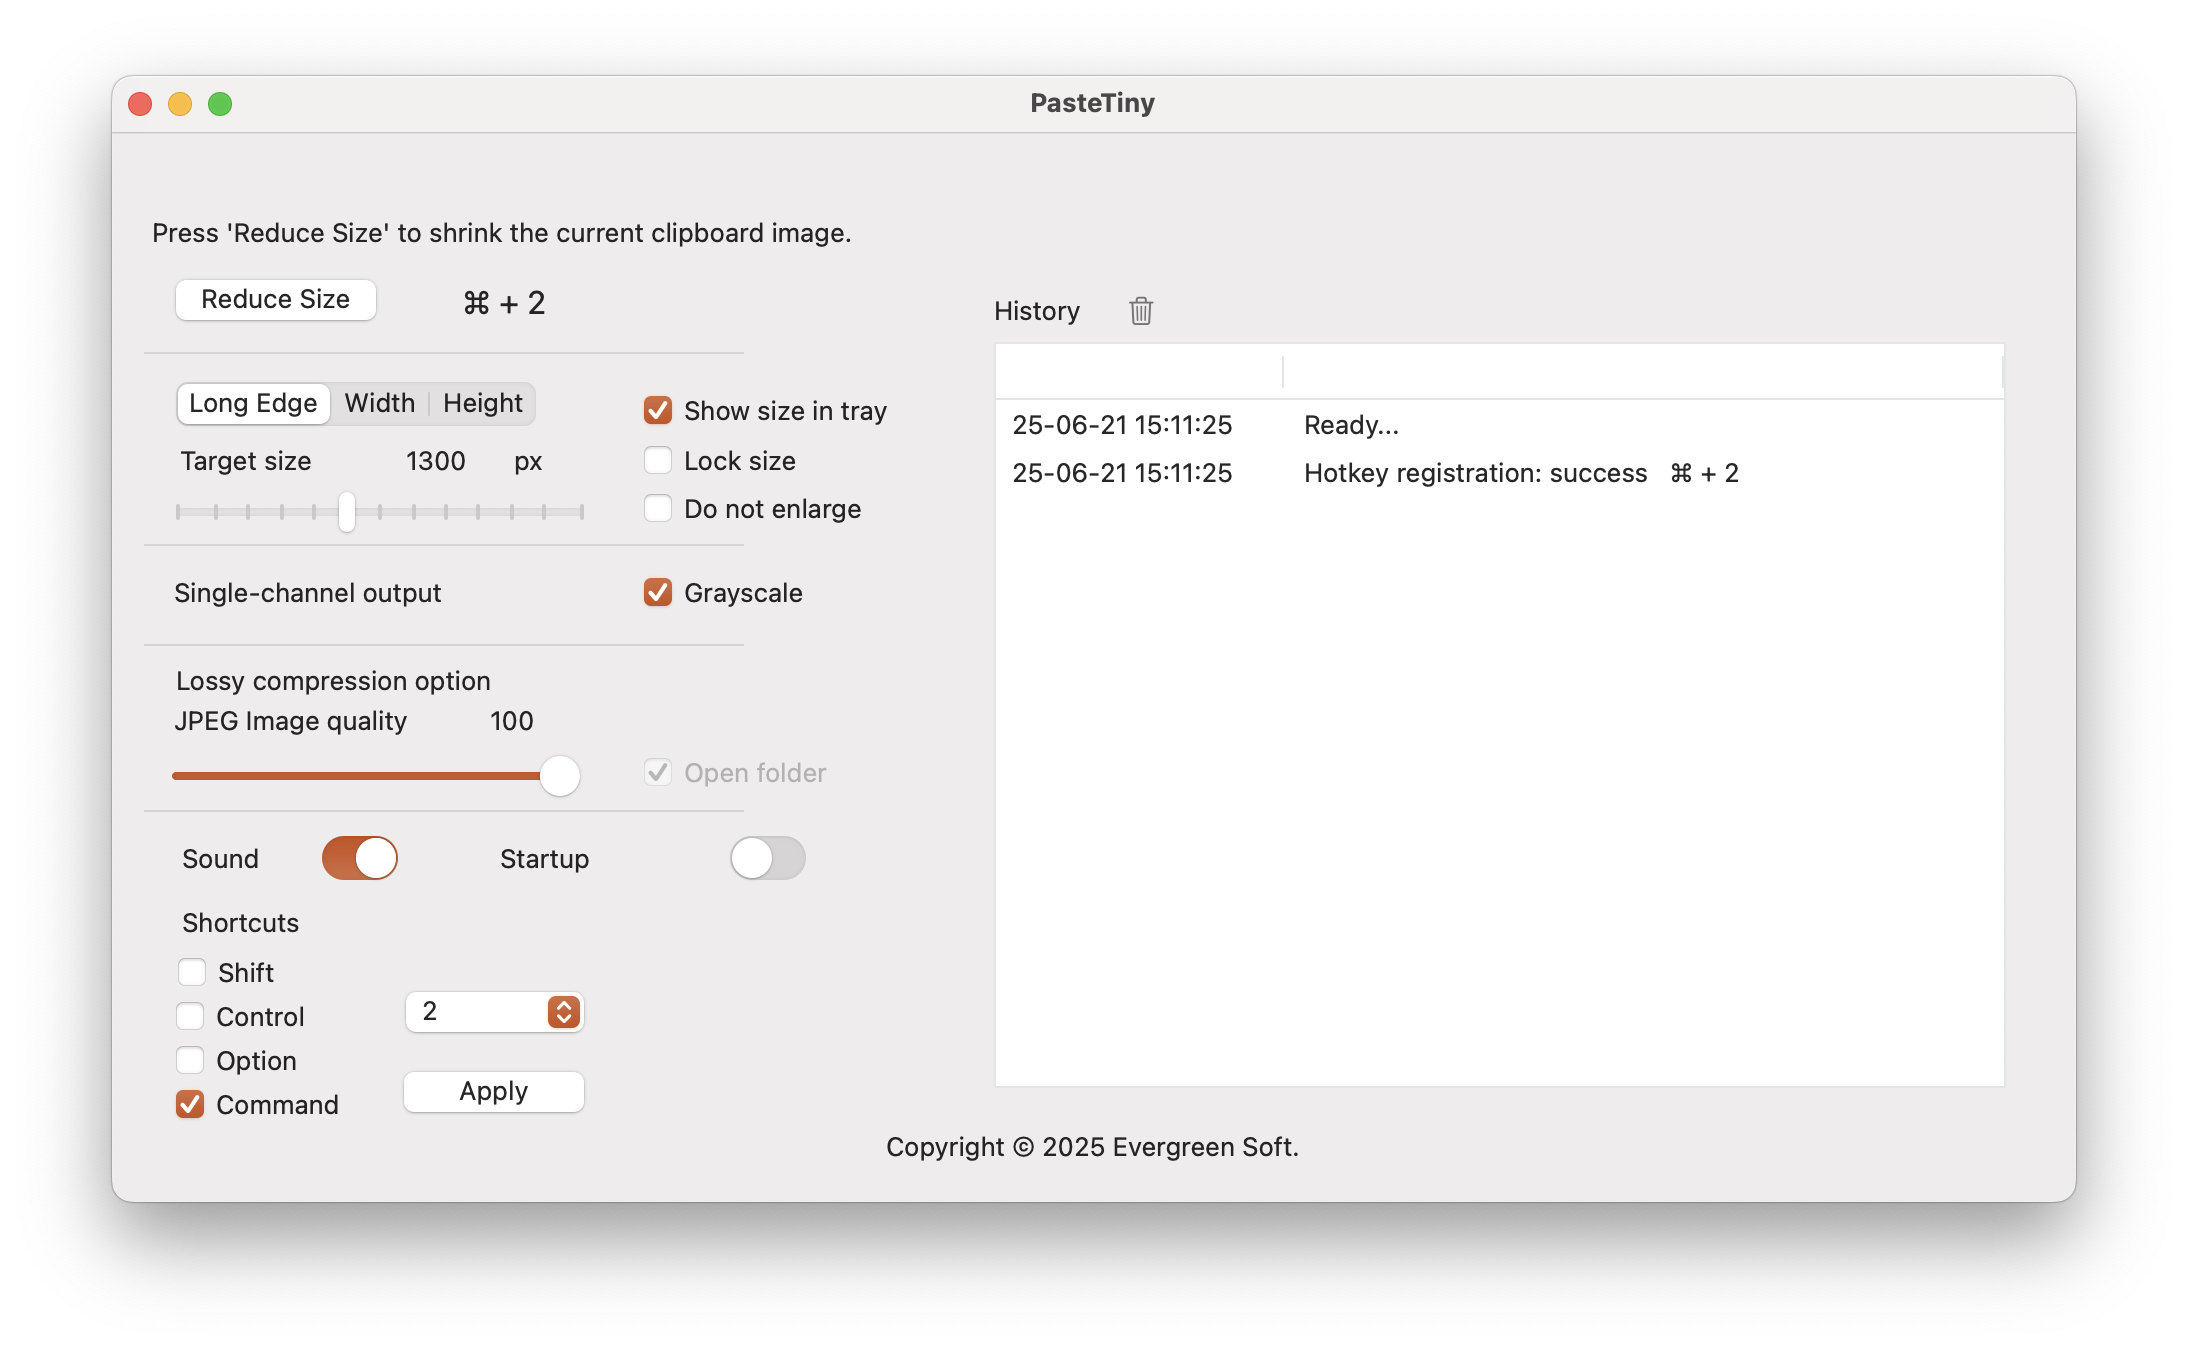The image size is (2188, 1350).
Task: Turn on the Startup switch
Action: coord(767,858)
